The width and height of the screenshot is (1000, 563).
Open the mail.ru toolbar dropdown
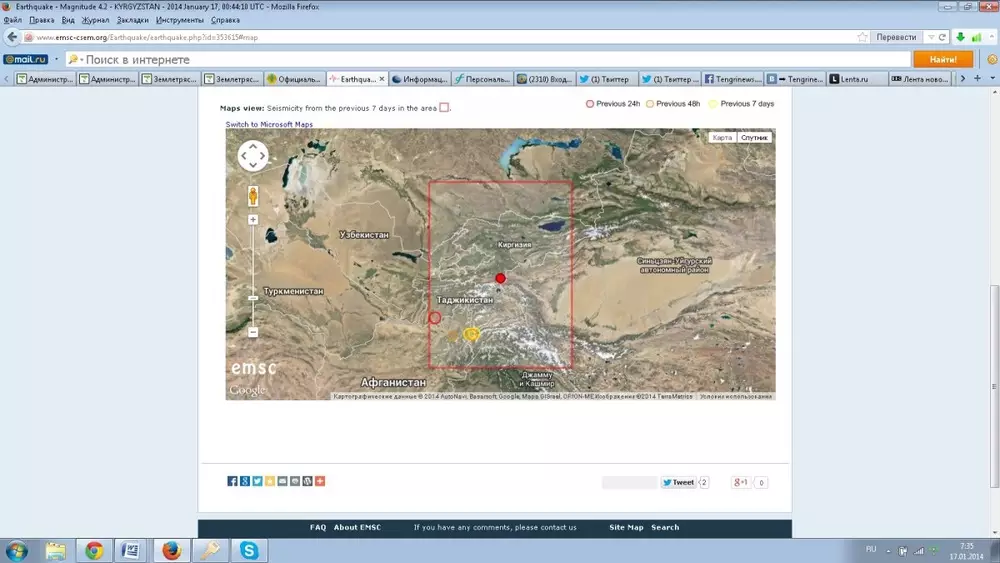[x=54, y=60]
